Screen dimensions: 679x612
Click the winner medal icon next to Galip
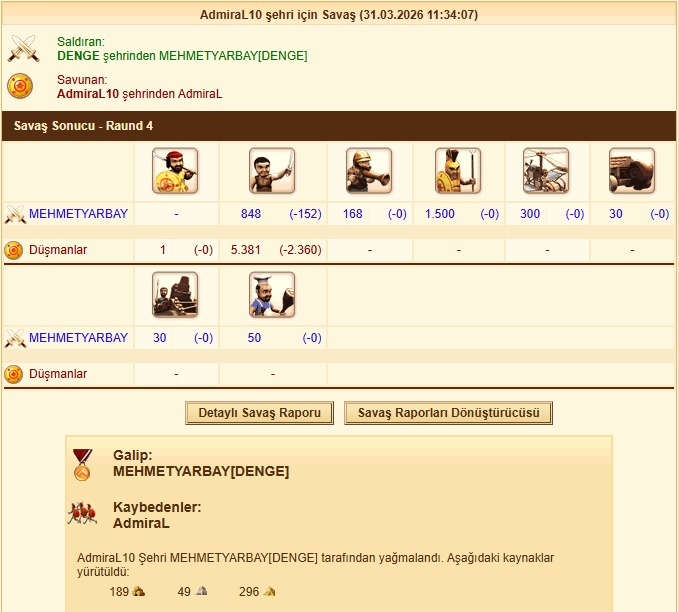[x=82, y=465]
